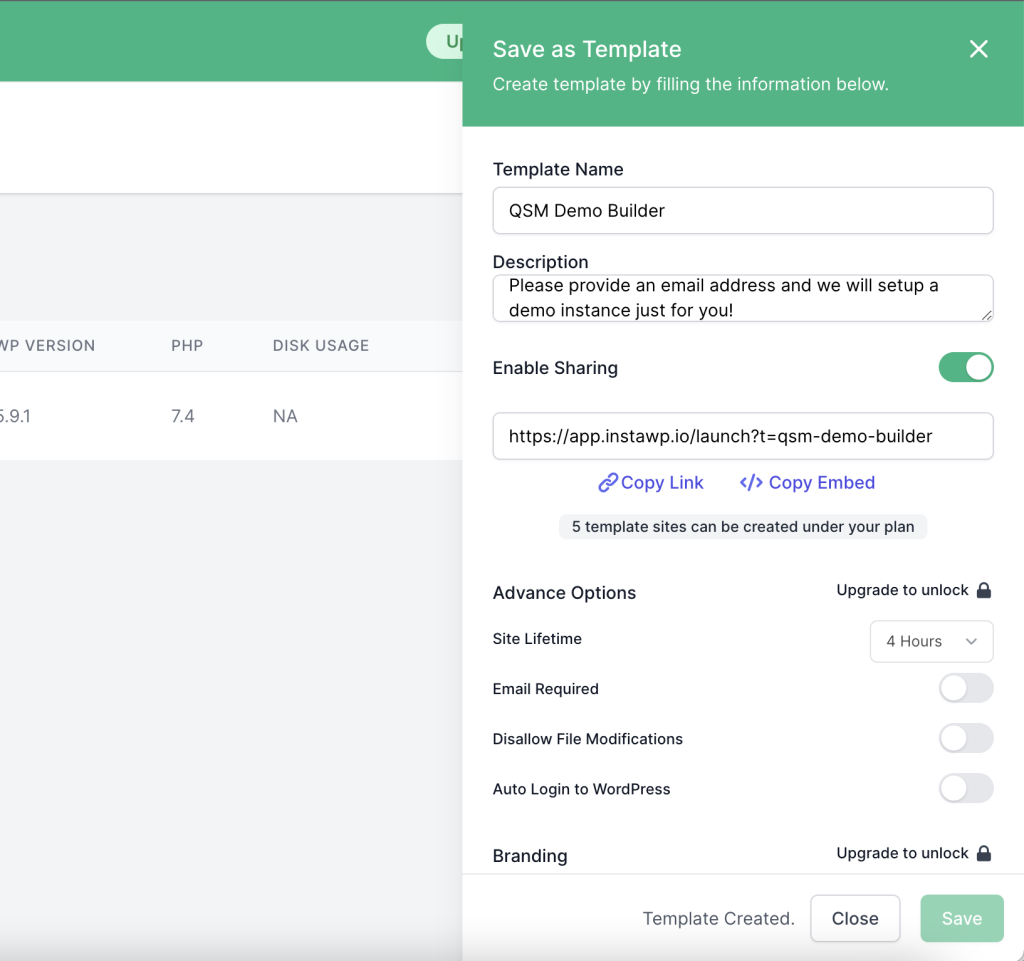Click the lock icon beside Branding
1024x961 pixels.
click(x=984, y=853)
